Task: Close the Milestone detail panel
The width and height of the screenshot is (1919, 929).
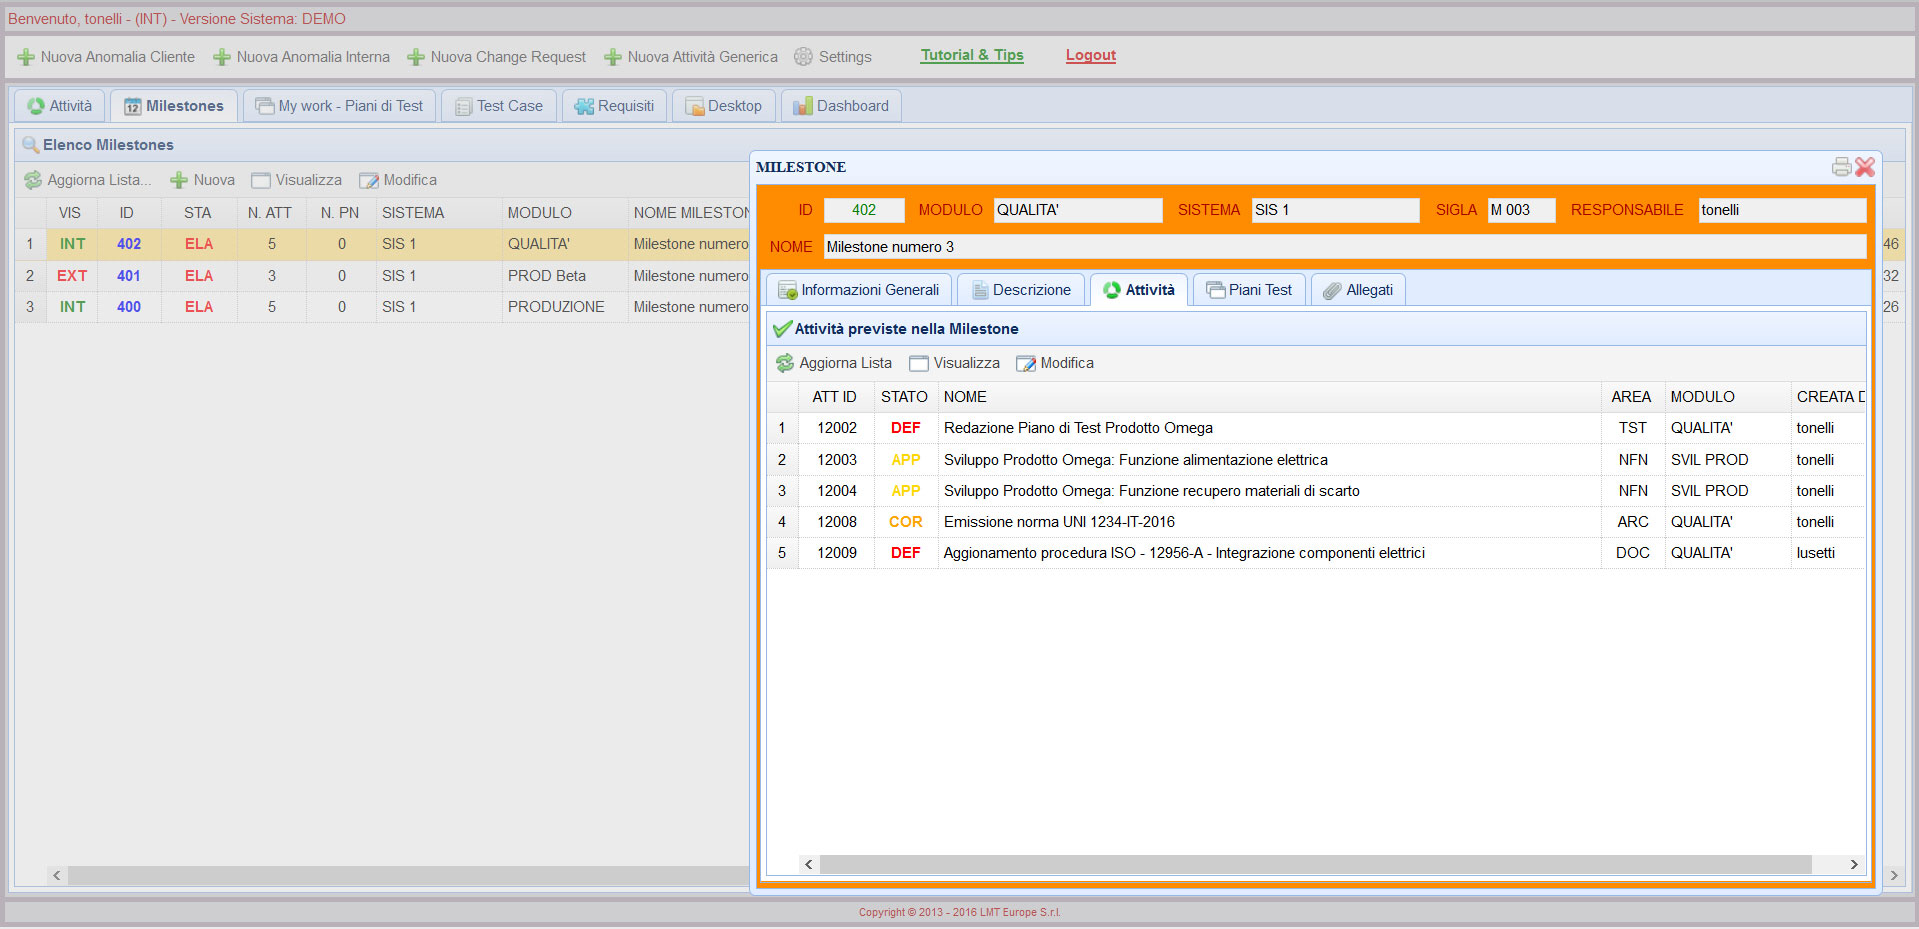Action: coord(1865,167)
